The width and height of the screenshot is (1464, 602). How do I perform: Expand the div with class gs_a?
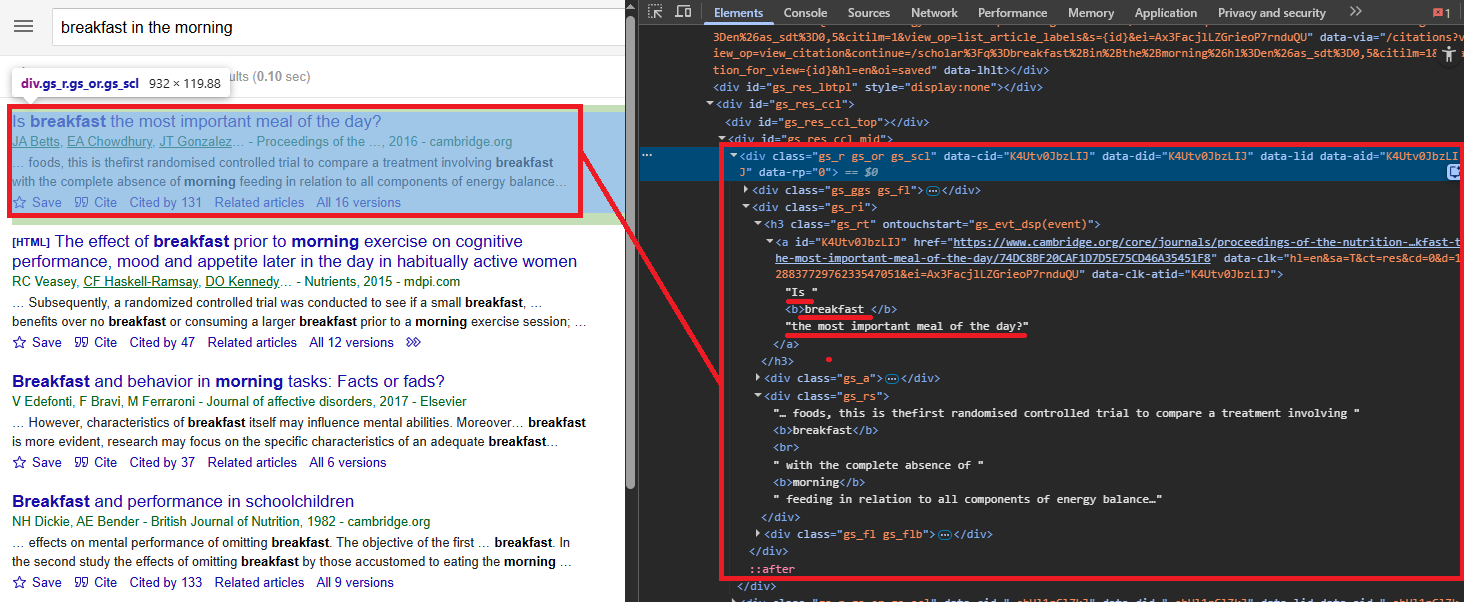pos(758,377)
